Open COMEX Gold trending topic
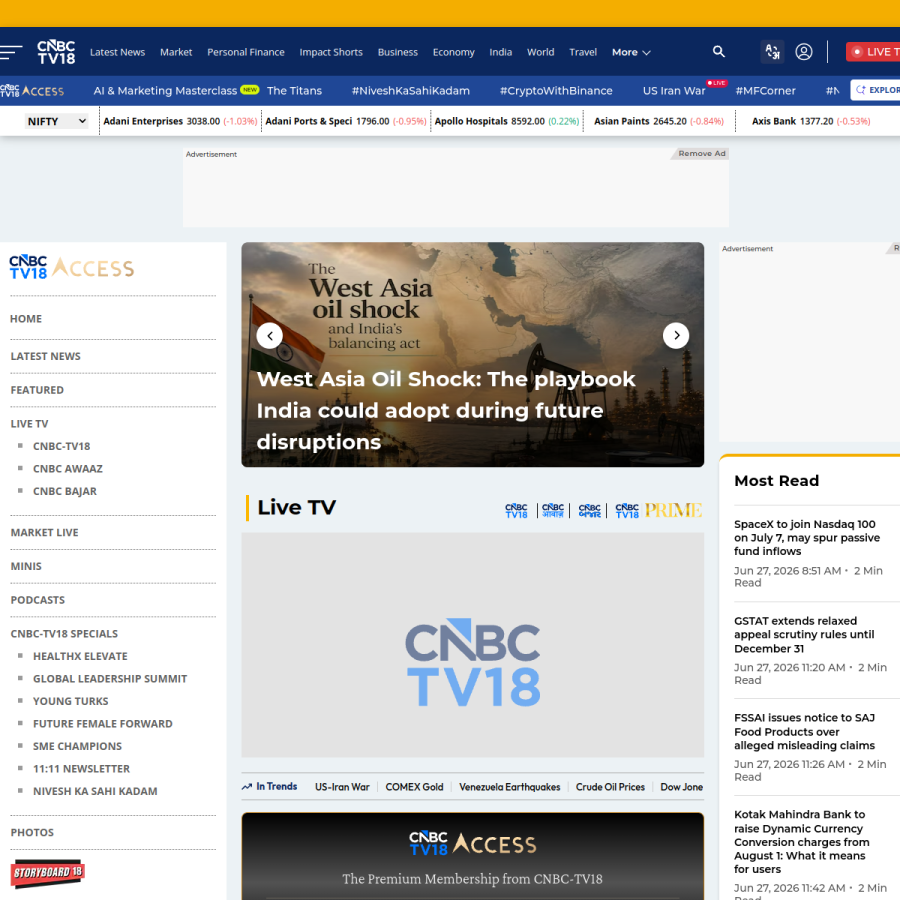Viewport: 900px width, 900px height. pyautogui.click(x=414, y=787)
